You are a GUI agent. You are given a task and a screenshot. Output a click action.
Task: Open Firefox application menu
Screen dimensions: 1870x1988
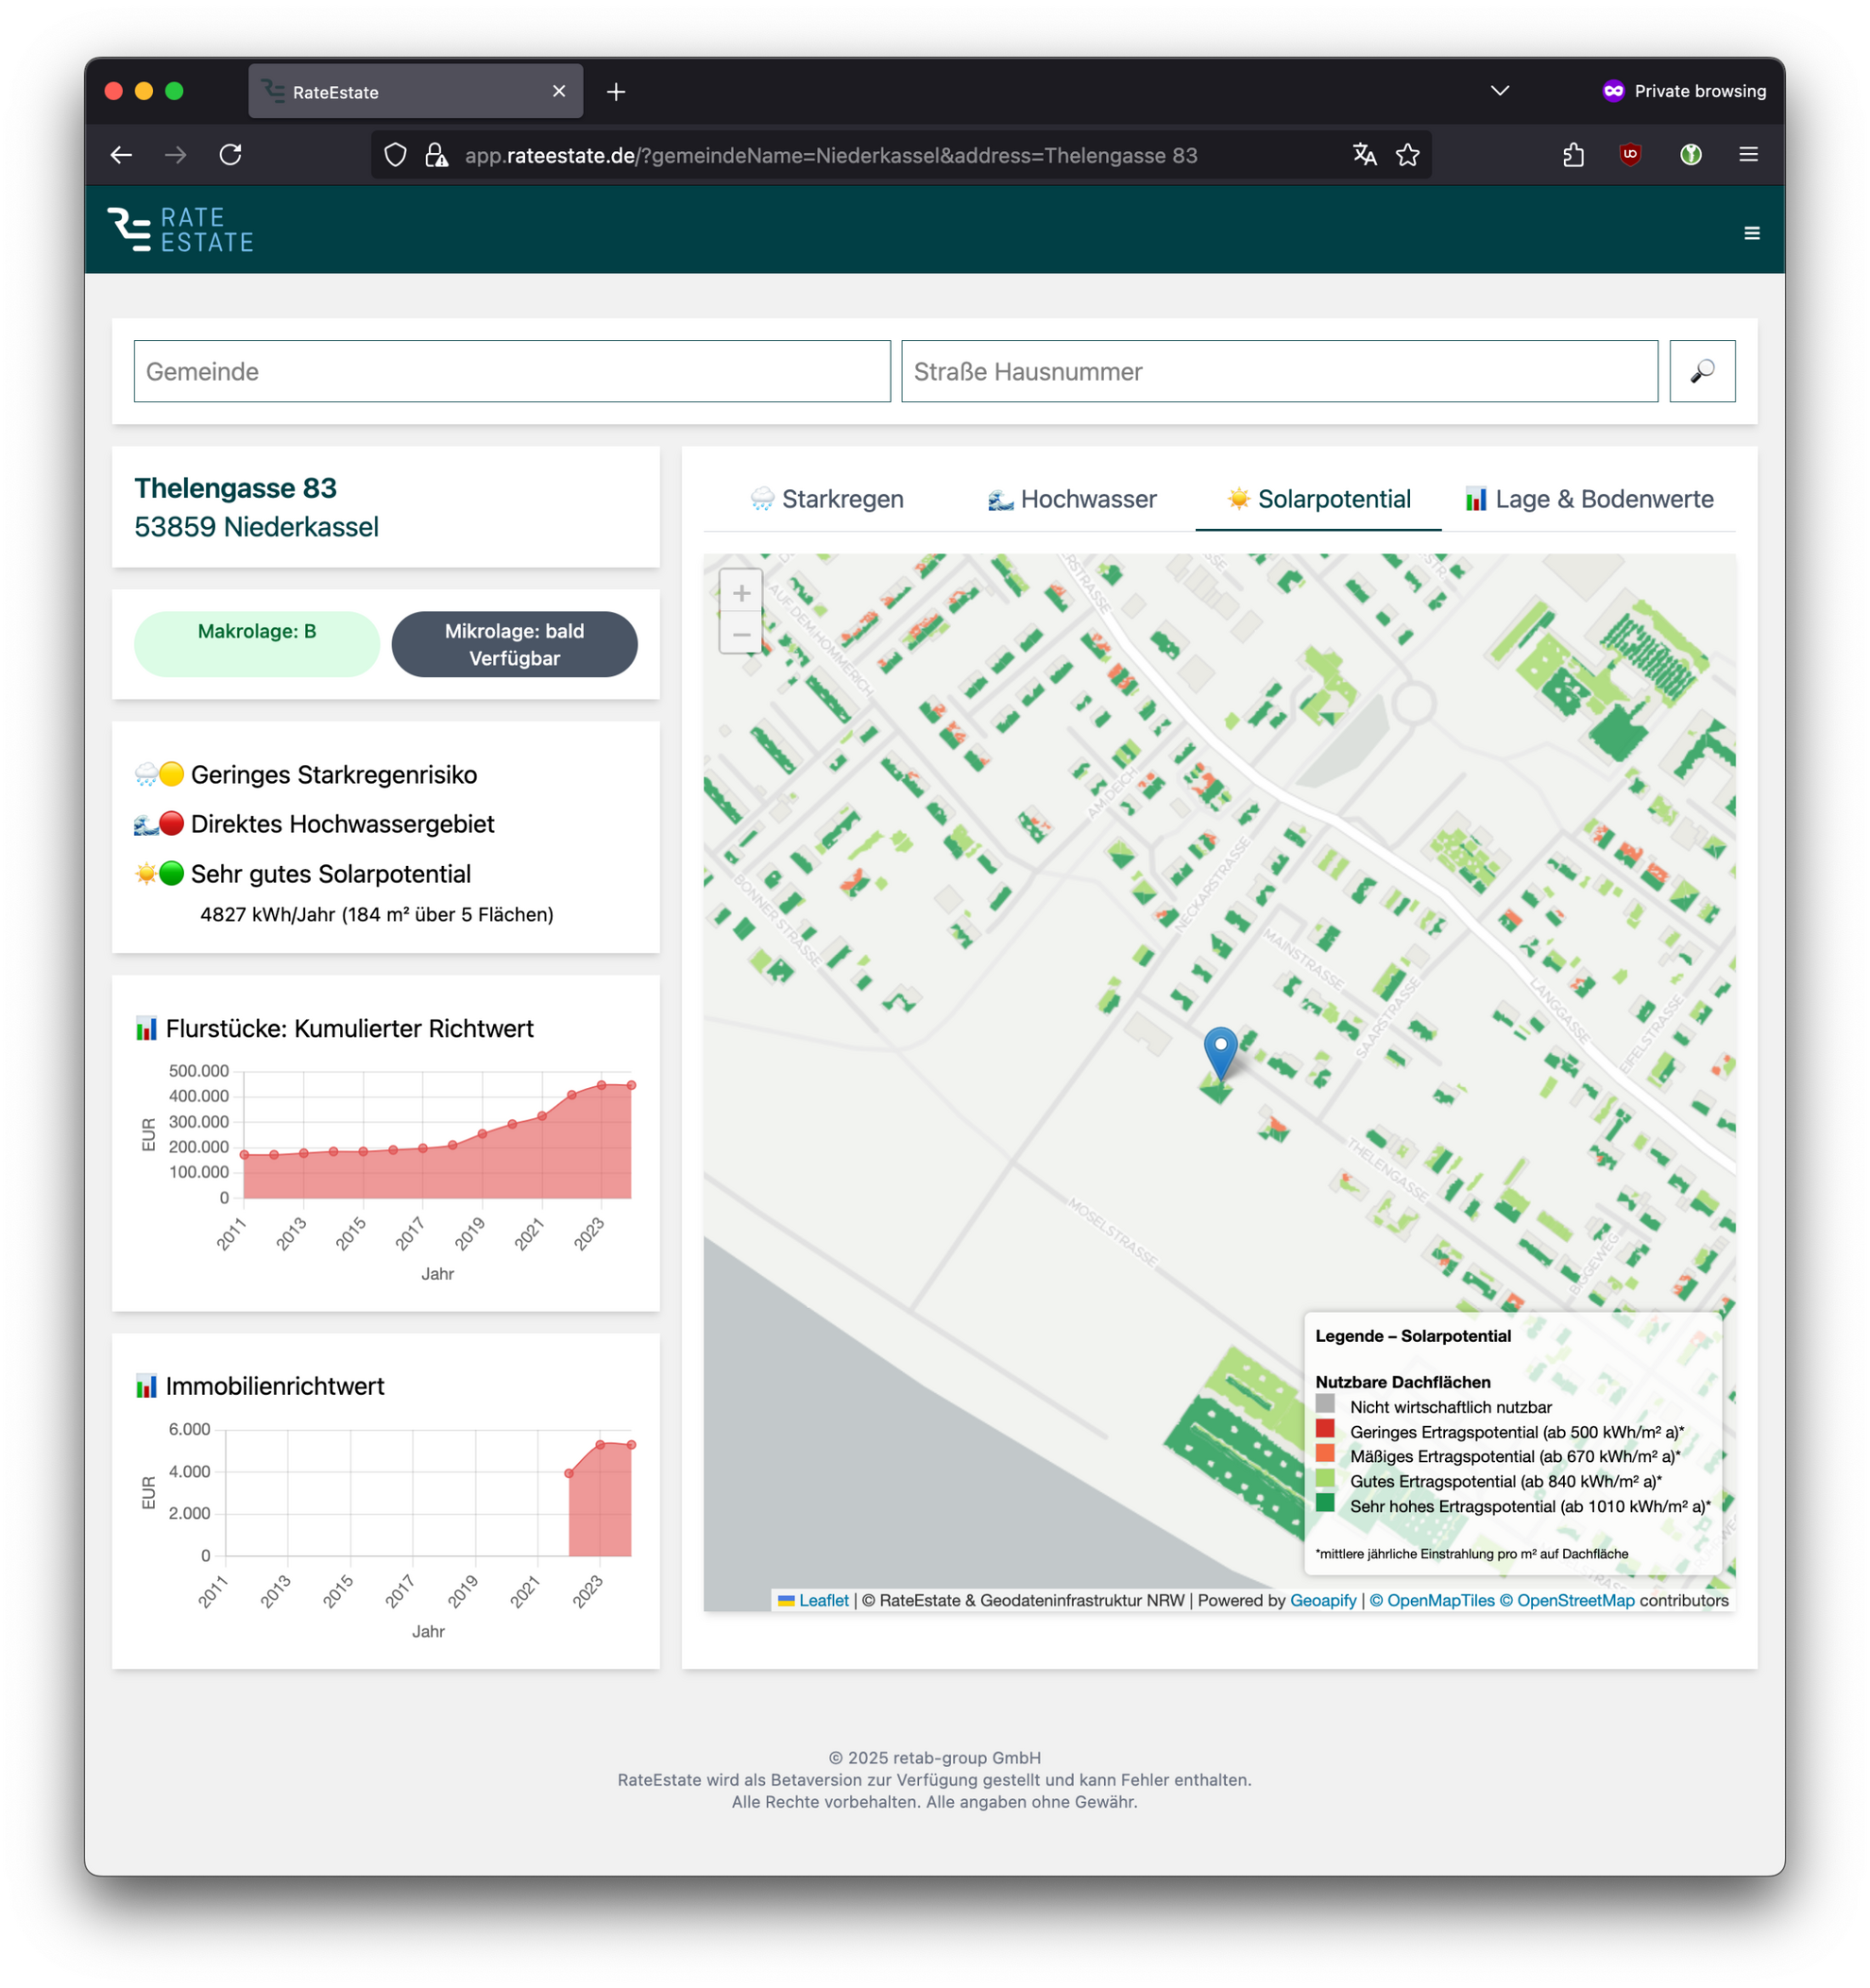tap(1748, 155)
